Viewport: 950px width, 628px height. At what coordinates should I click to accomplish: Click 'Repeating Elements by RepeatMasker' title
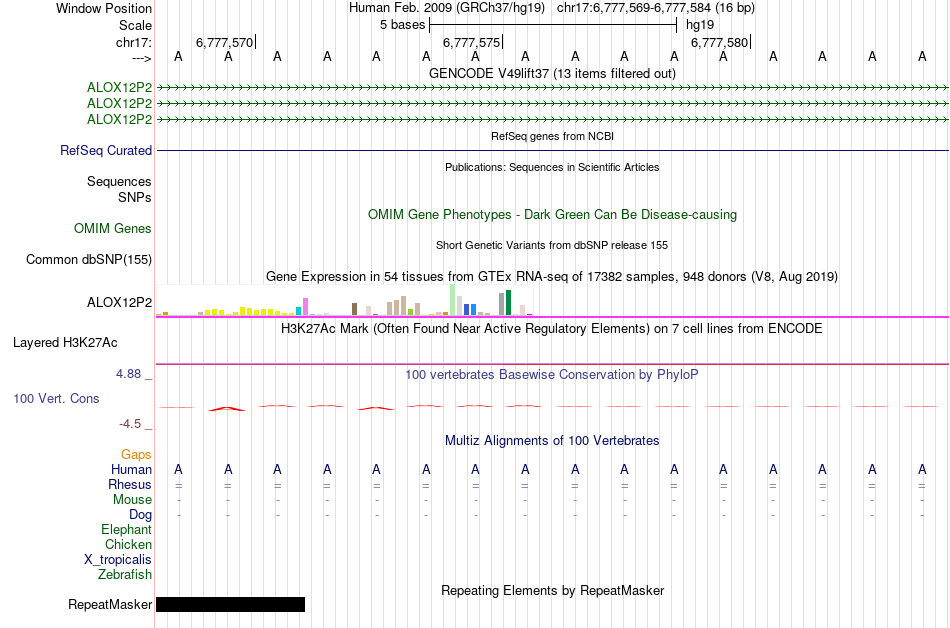pyautogui.click(x=552, y=590)
